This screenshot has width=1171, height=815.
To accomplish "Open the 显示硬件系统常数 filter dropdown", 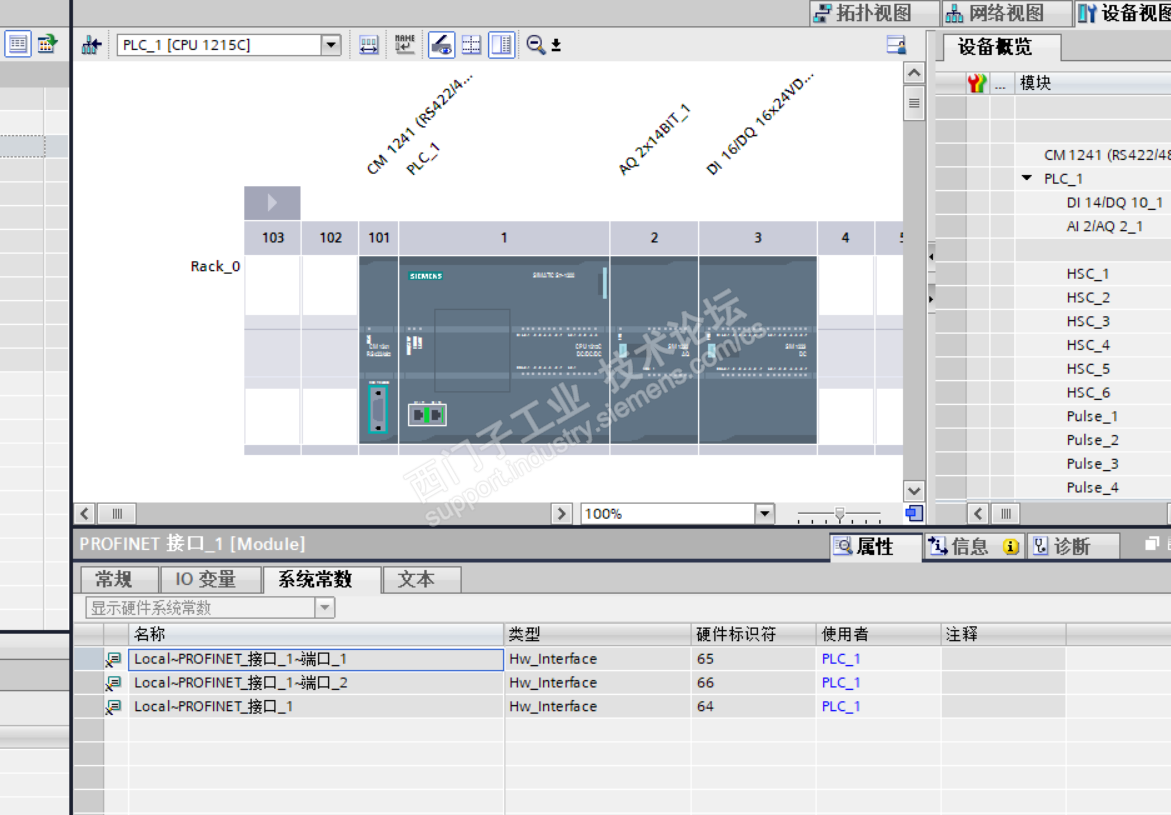I will (x=324, y=607).
